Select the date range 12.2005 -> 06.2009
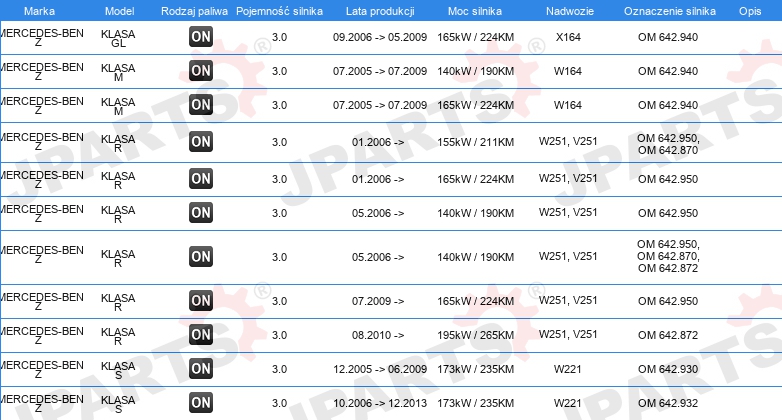Viewport: 782px width, 420px height. [380, 369]
